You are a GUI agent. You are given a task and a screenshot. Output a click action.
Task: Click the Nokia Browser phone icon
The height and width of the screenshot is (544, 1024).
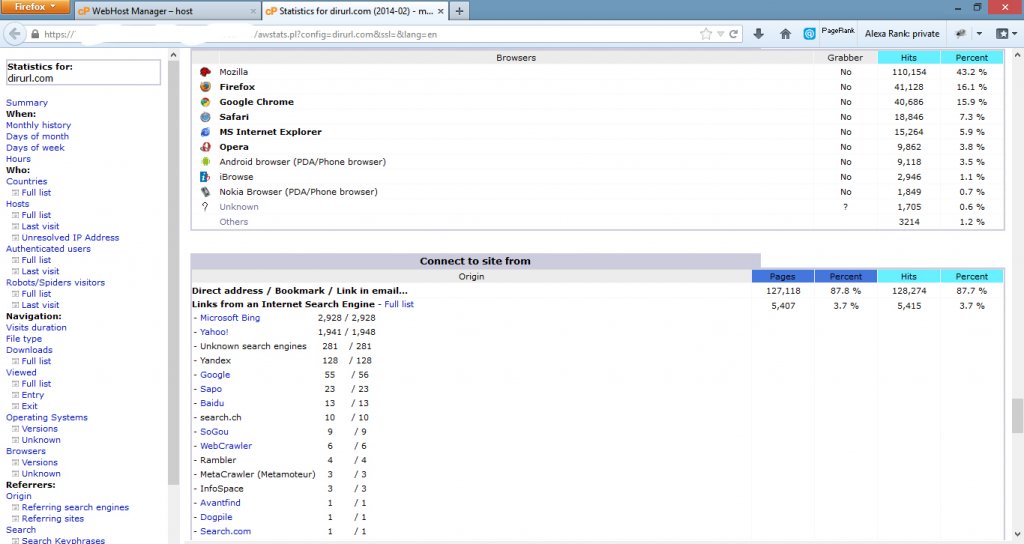pos(205,192)
